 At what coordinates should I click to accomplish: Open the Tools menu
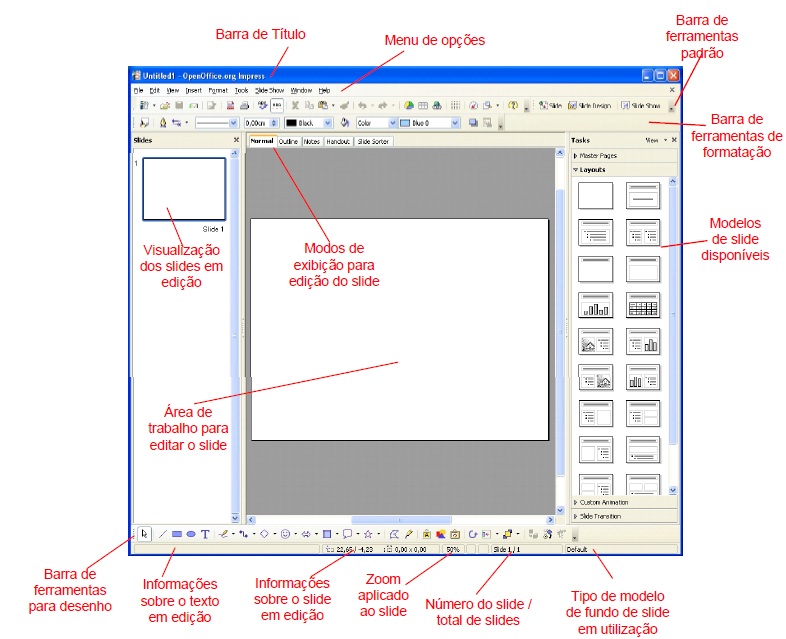(241, 91)
